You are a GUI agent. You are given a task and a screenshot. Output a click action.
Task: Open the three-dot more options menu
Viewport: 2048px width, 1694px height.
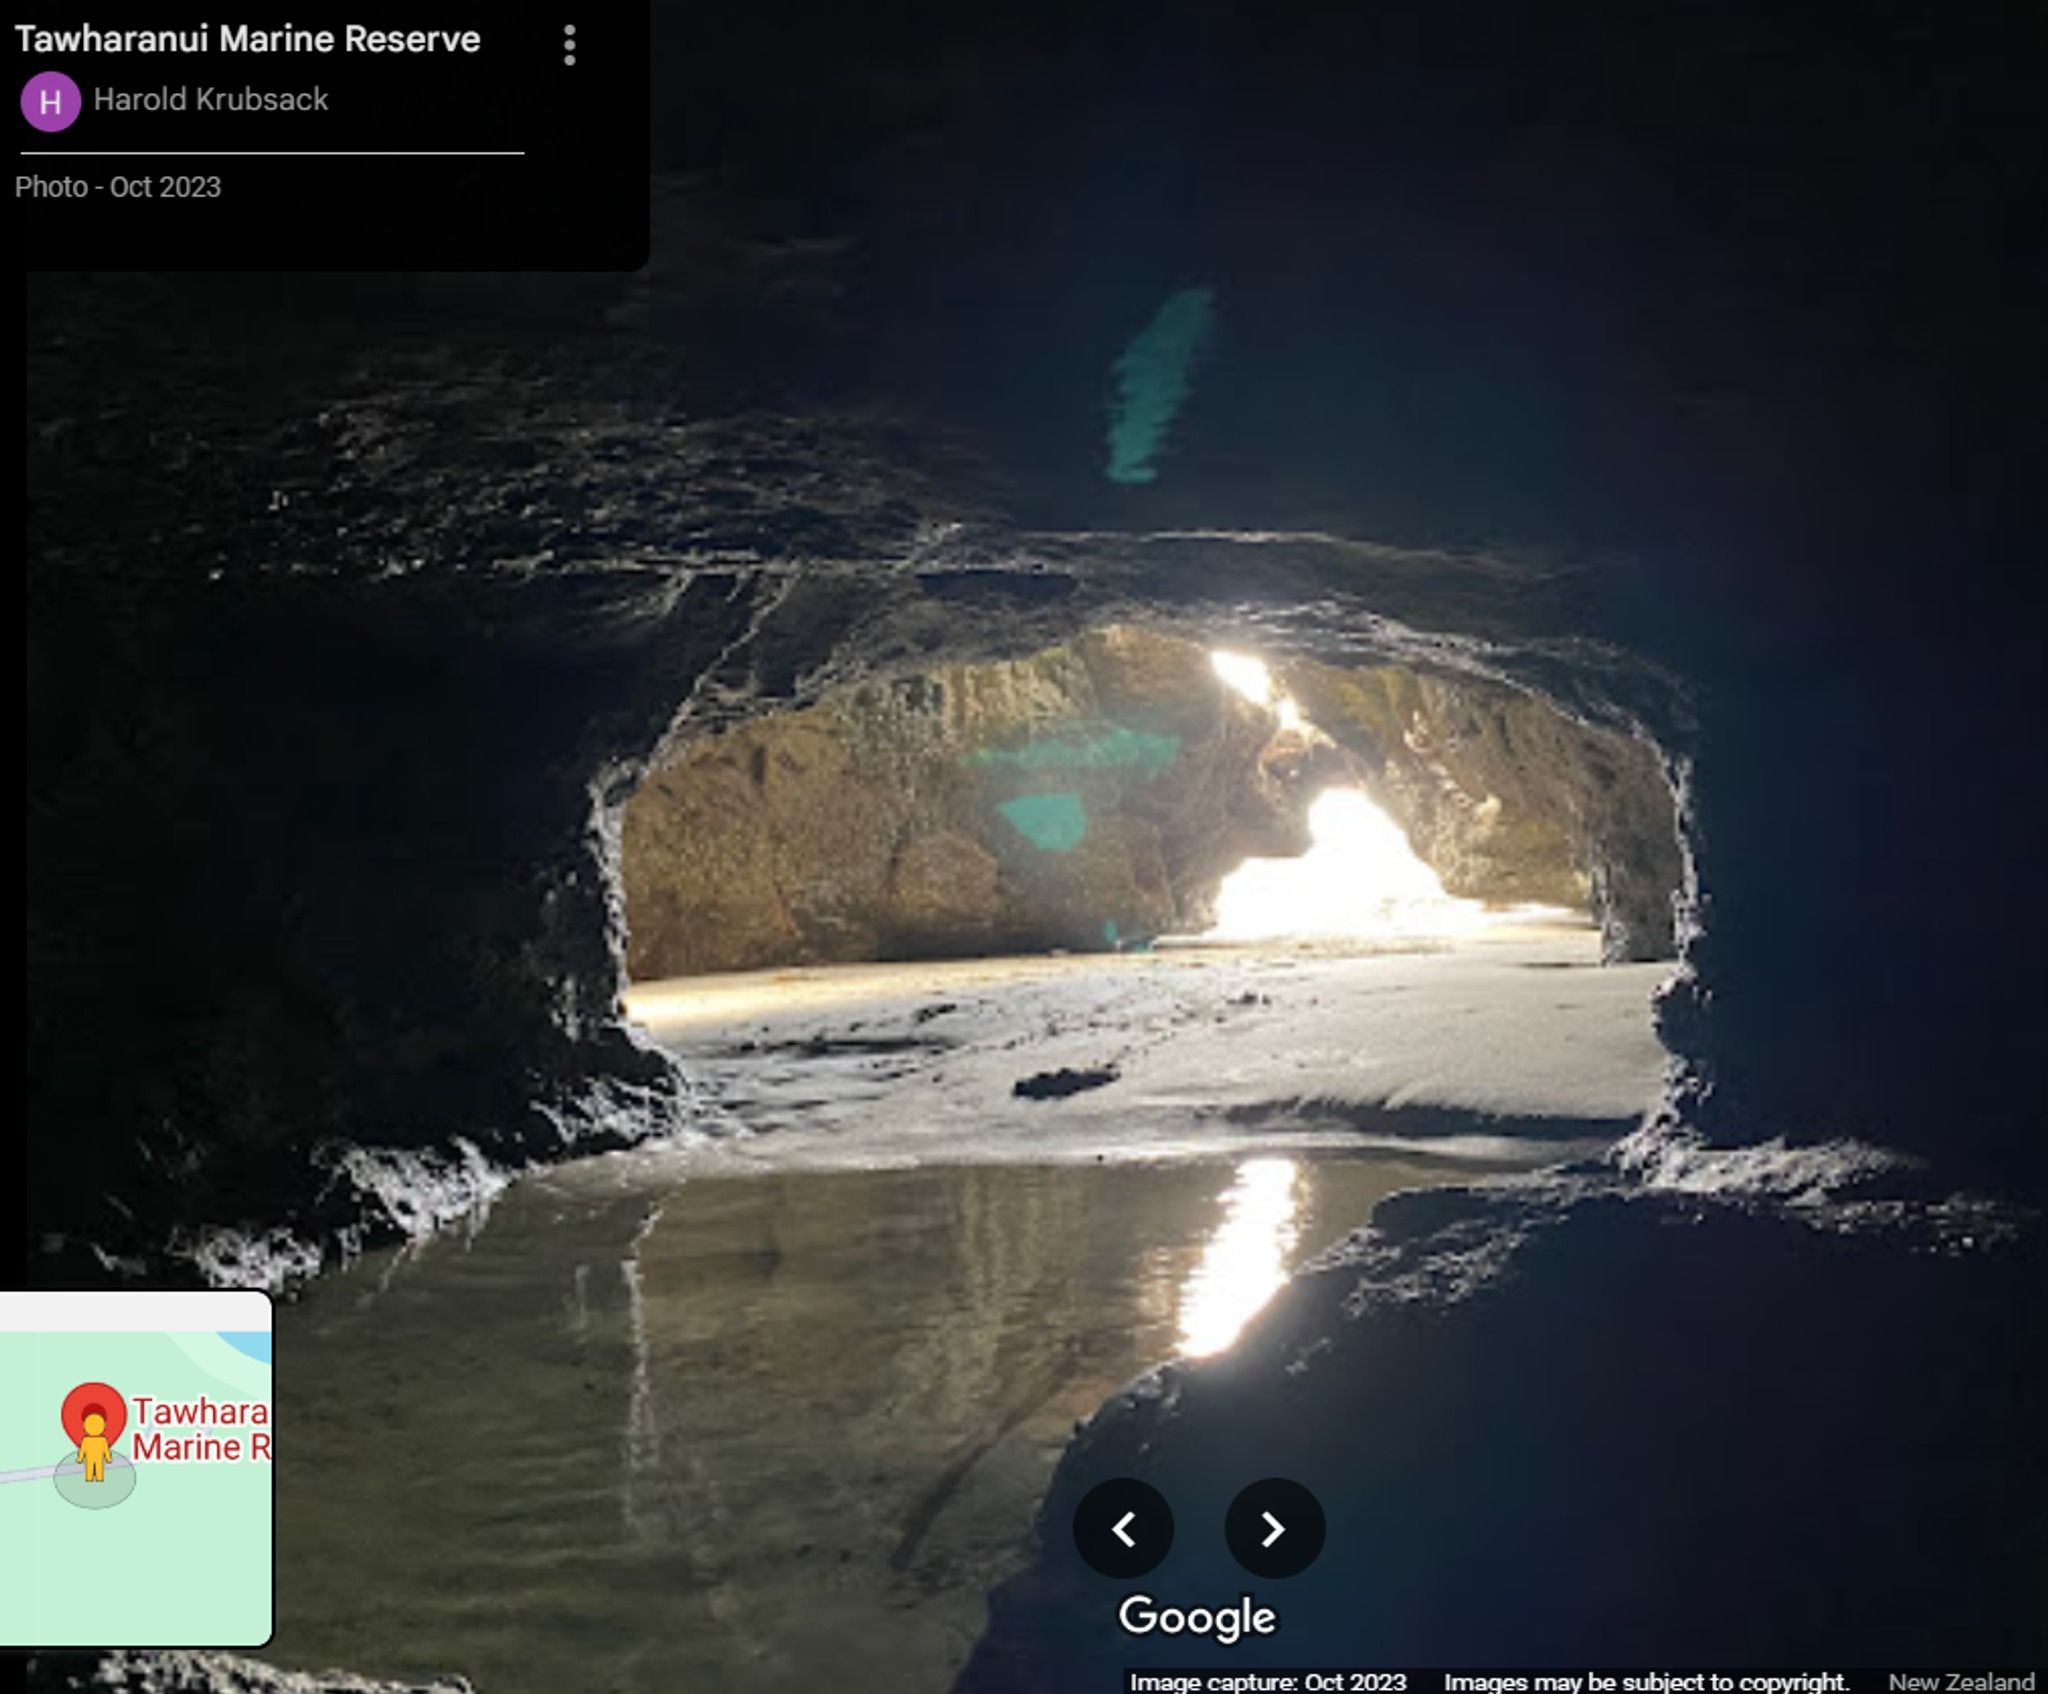pos(569,45)
